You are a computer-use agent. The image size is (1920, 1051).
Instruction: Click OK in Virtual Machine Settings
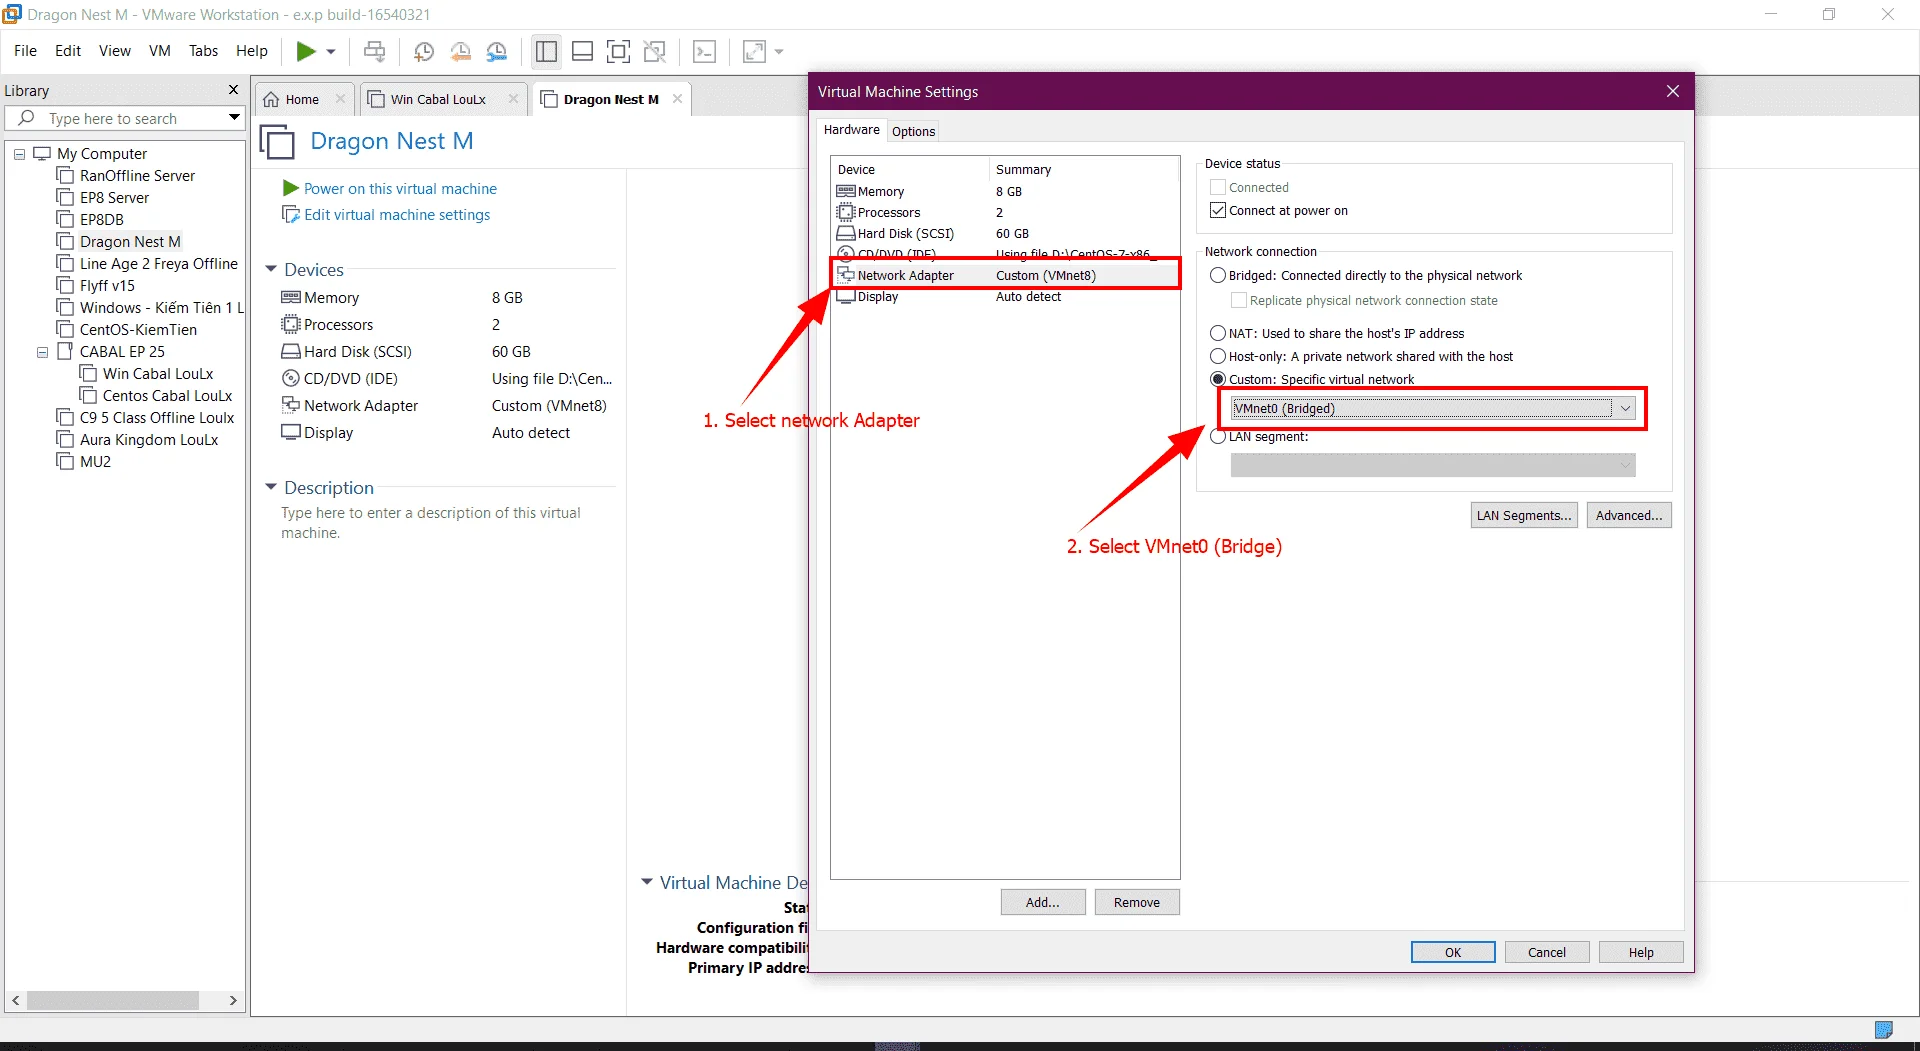1453,952
